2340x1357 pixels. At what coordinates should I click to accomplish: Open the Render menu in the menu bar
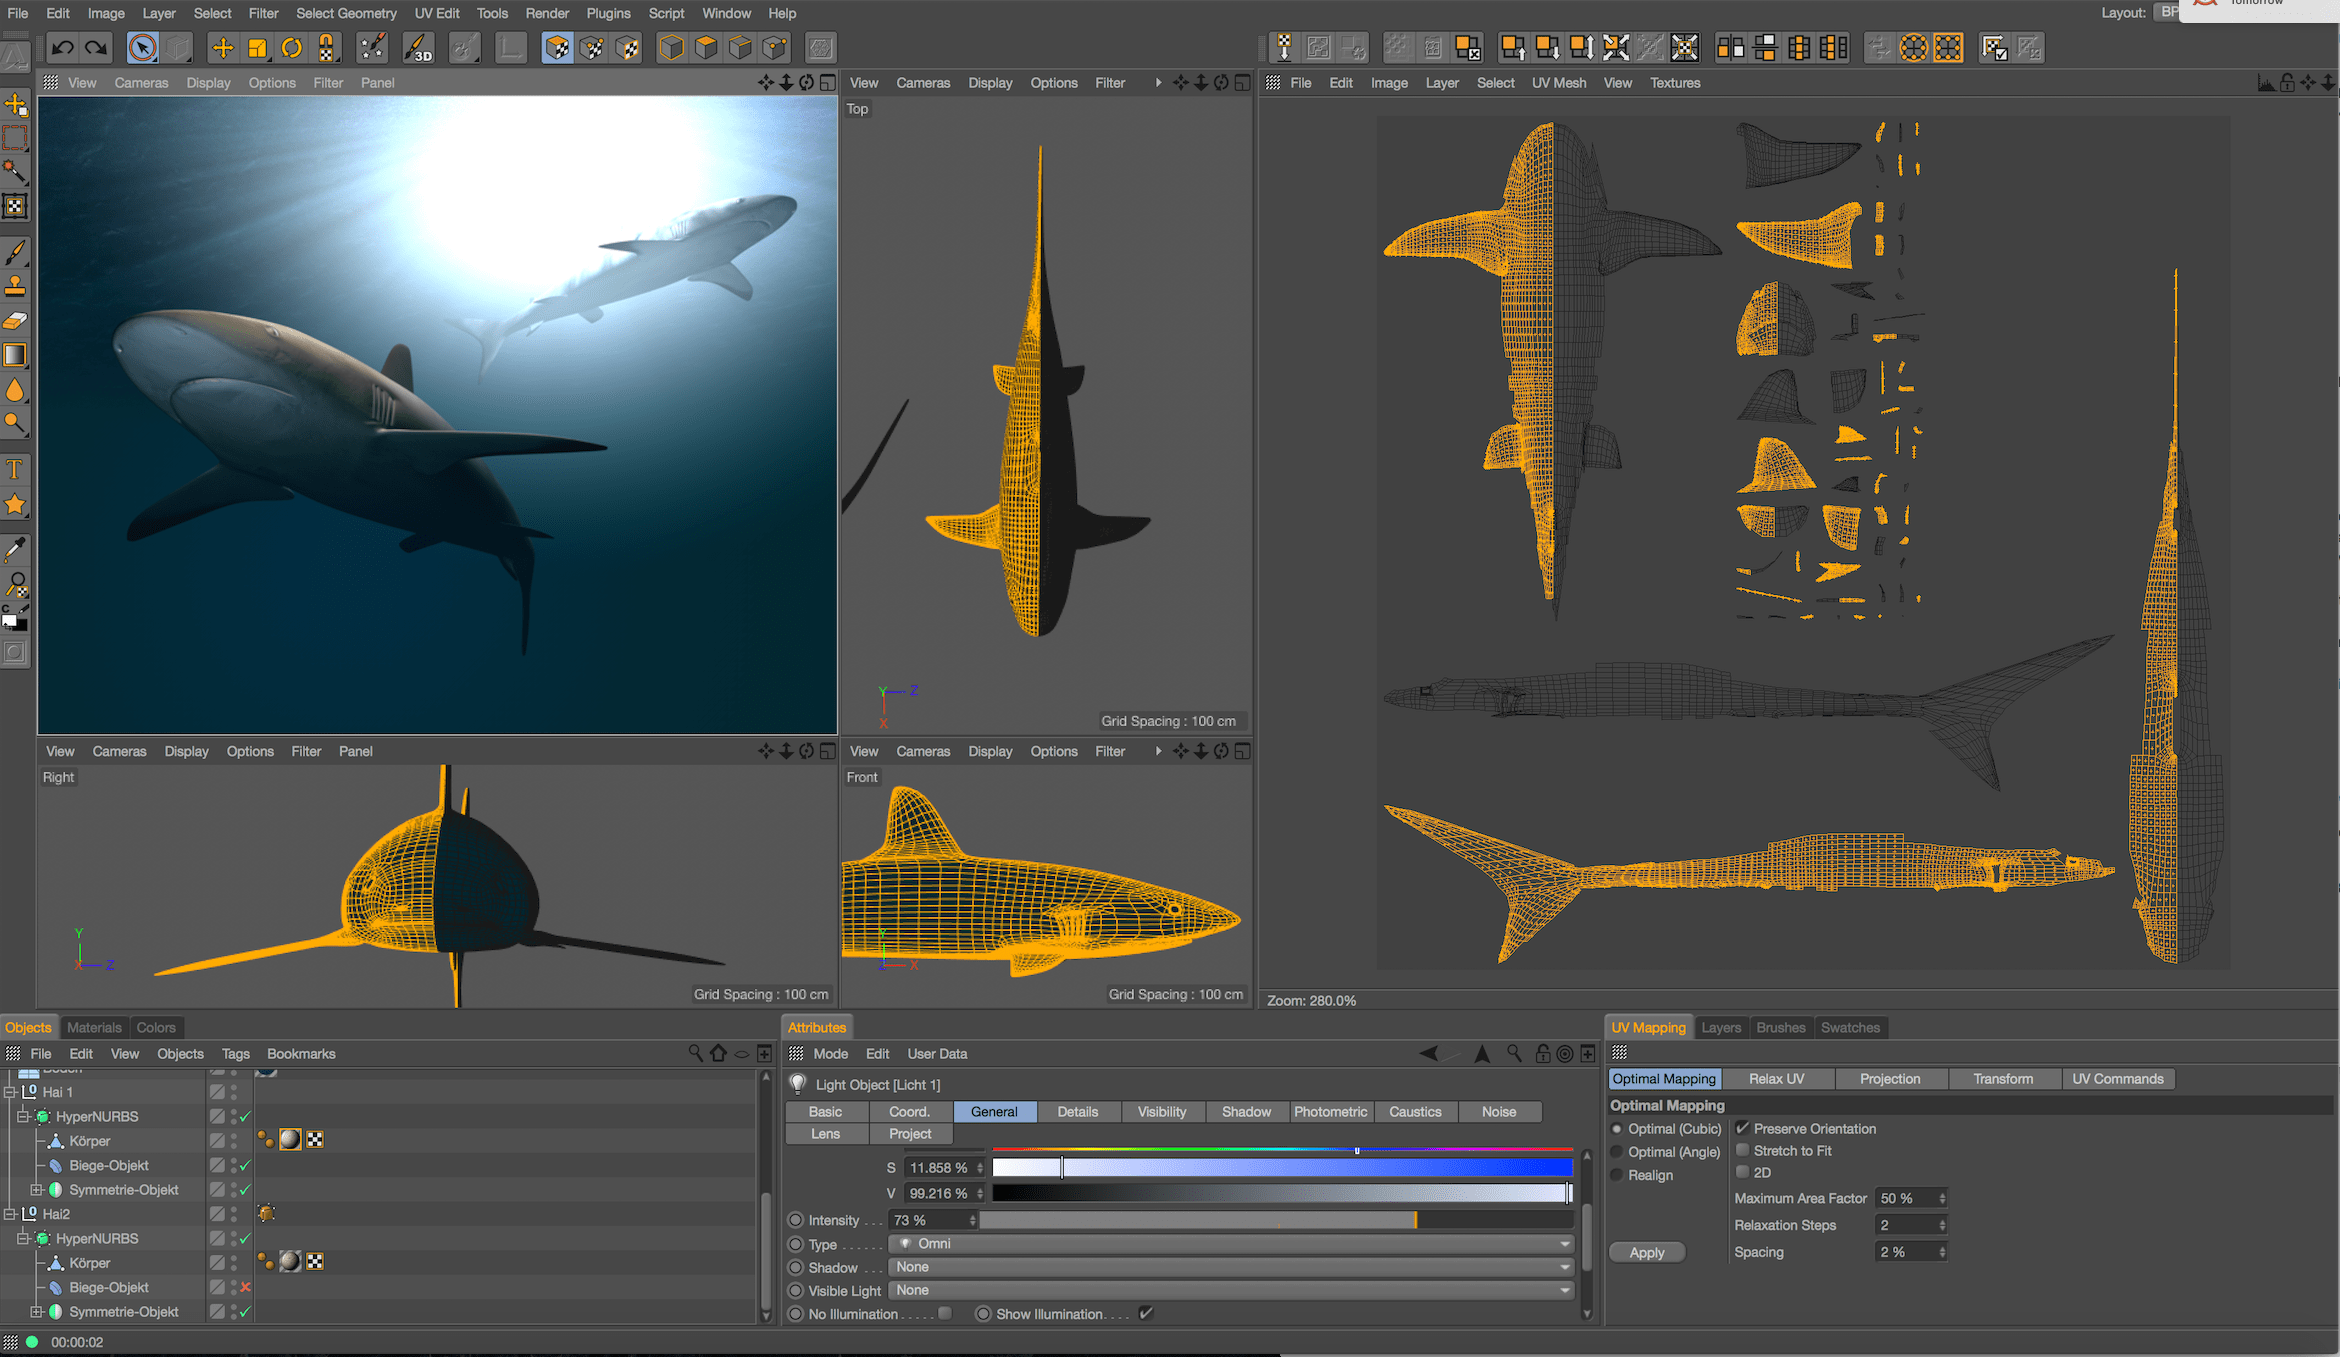tap(549, 13)
